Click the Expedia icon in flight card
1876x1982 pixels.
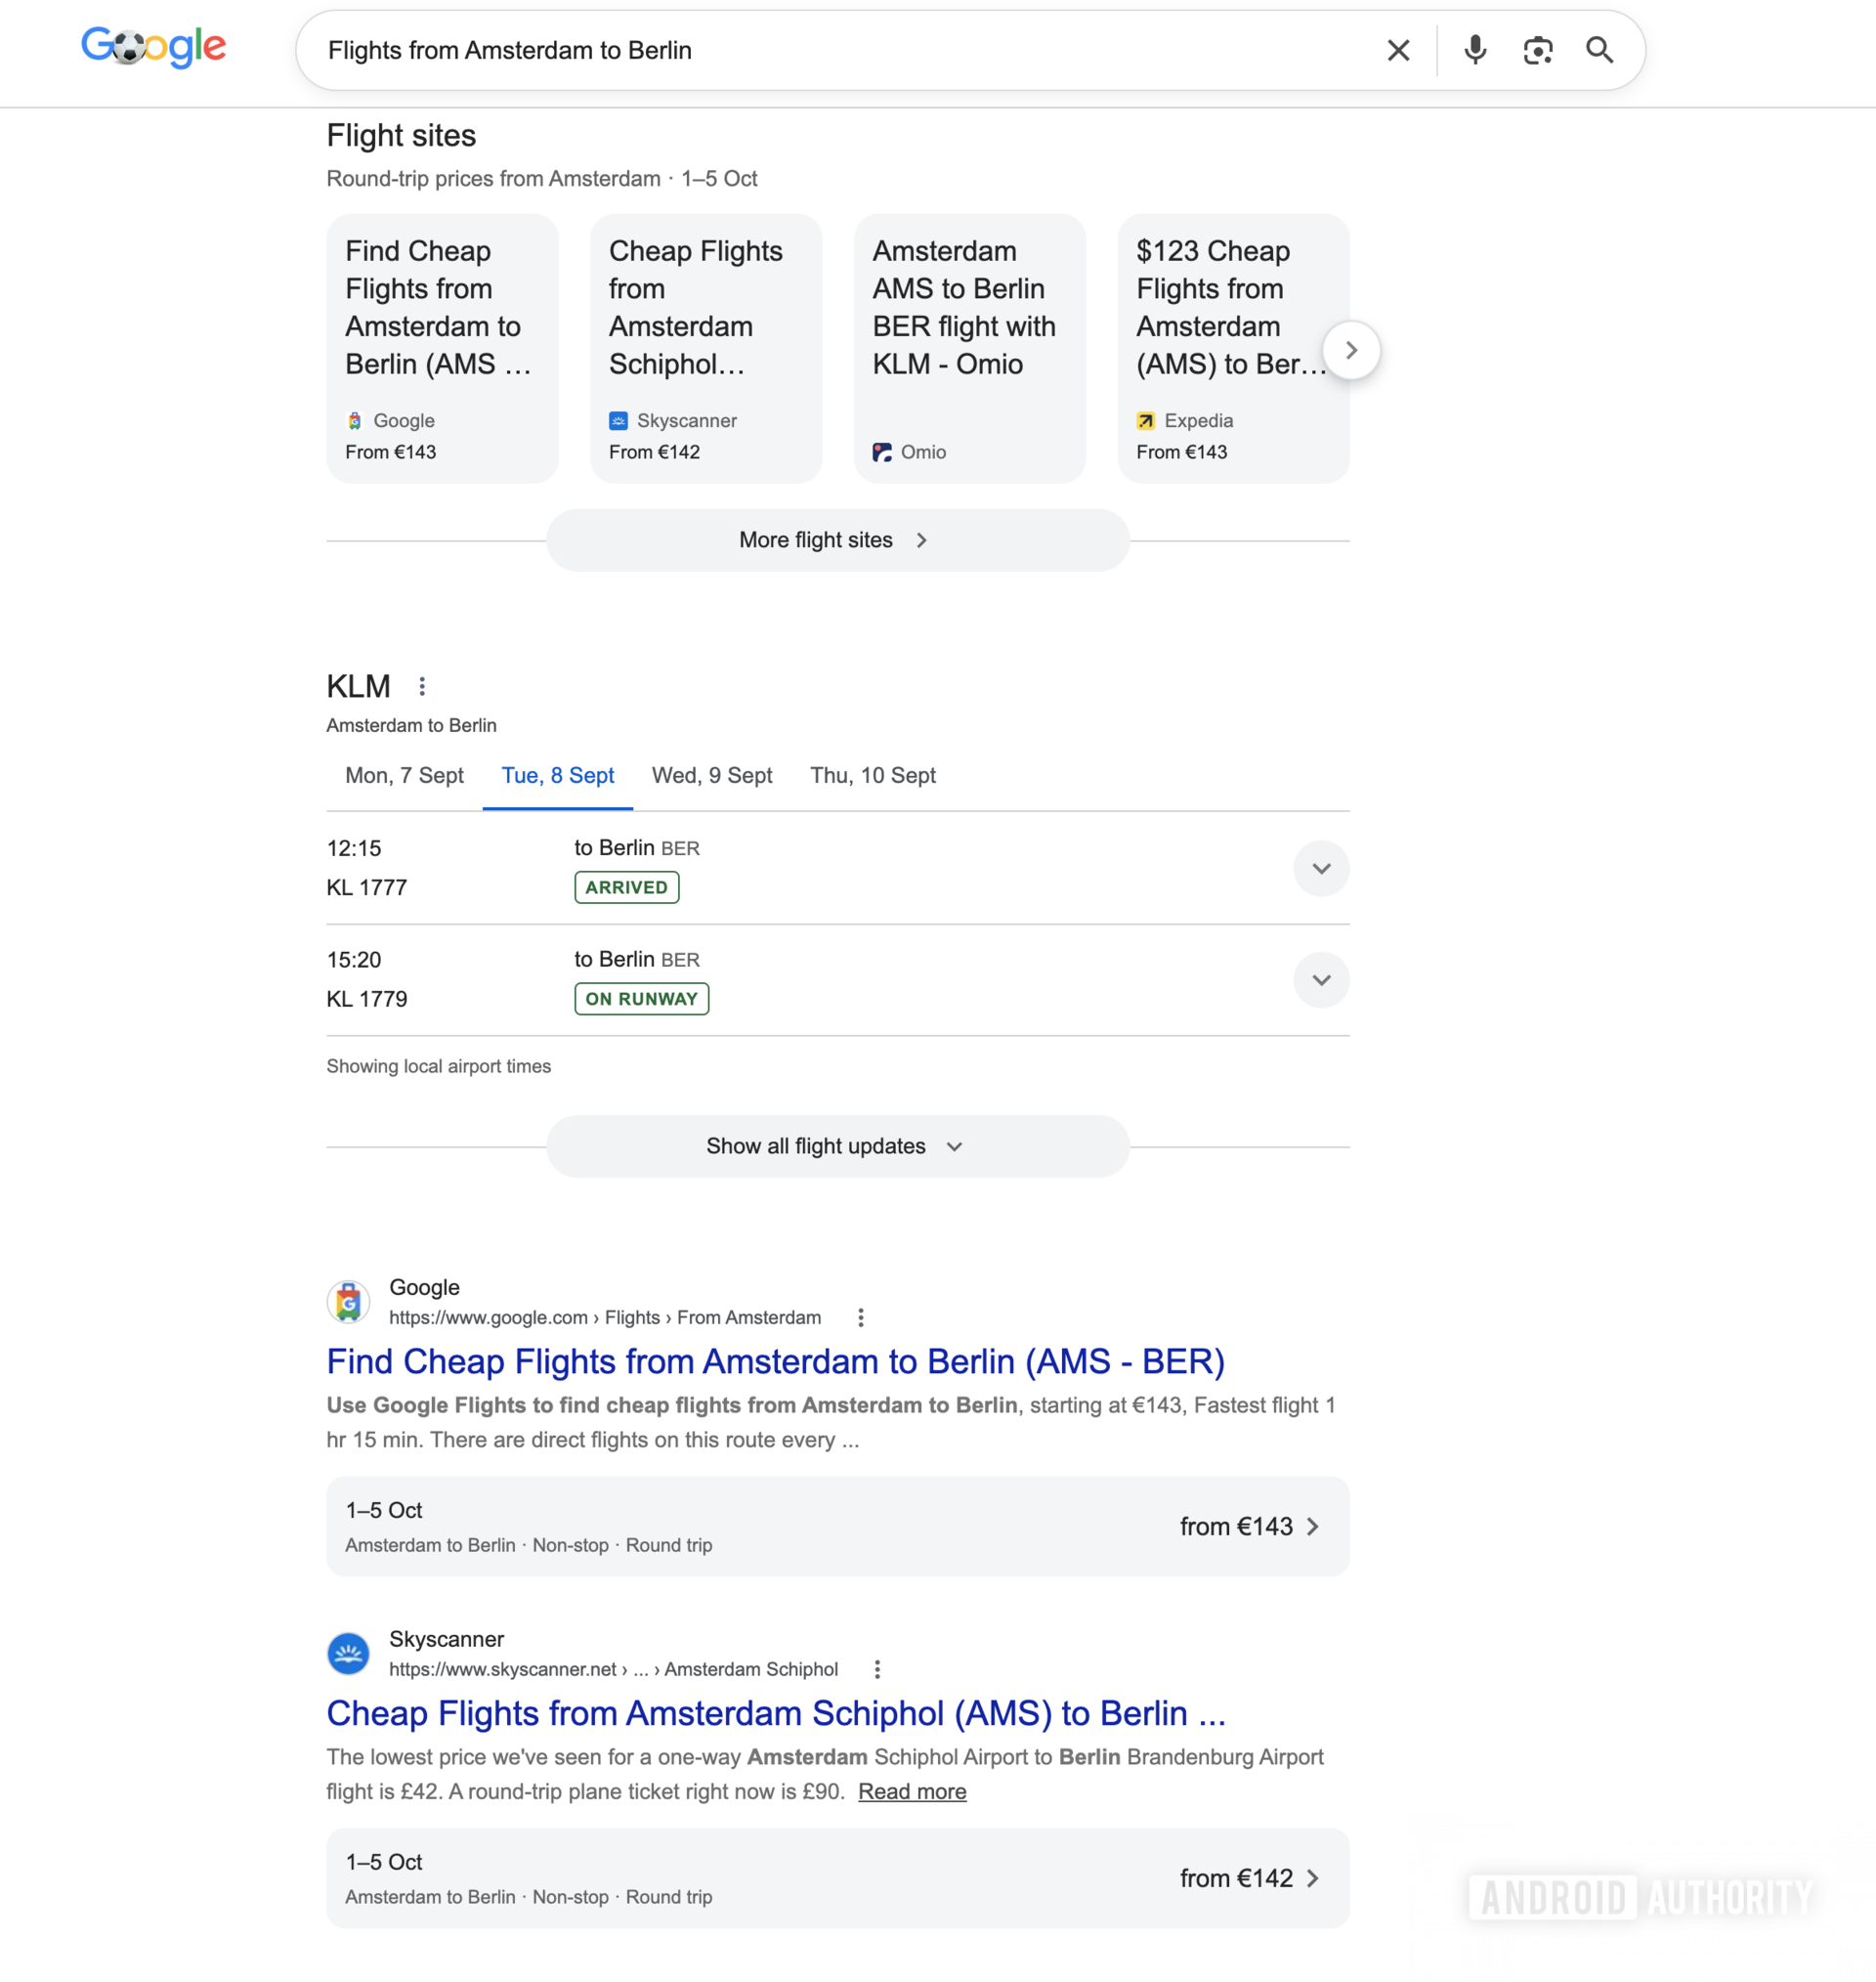pos(1145,421)
